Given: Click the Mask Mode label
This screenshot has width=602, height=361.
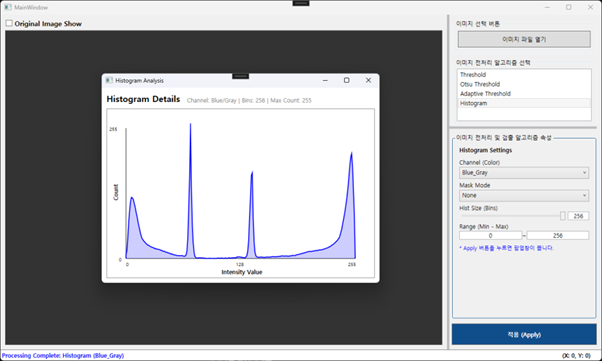Looking at the screenshot, I should click(475, 185).
